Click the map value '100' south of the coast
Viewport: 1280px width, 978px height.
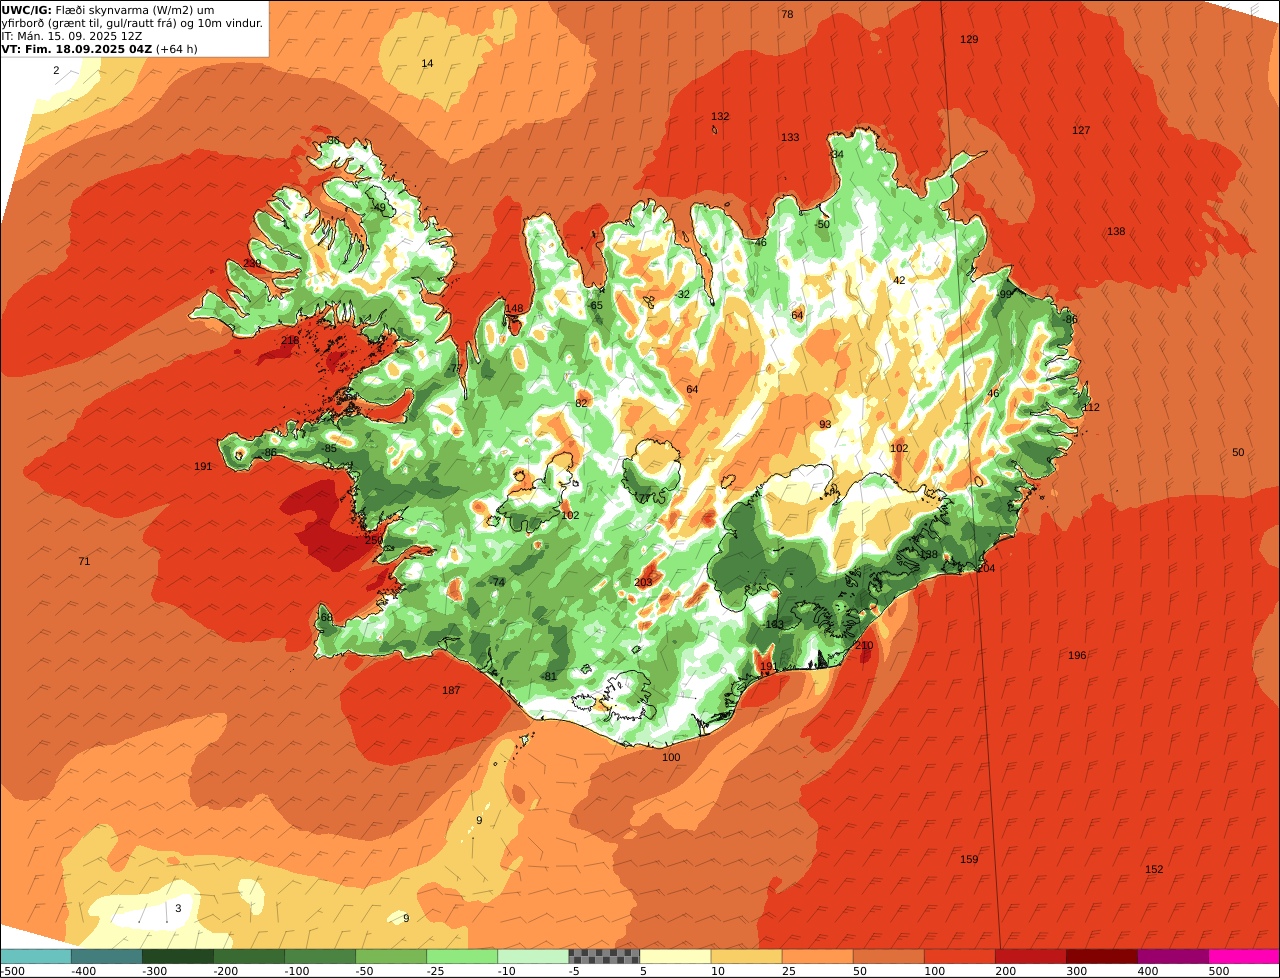tap(671, 757)
